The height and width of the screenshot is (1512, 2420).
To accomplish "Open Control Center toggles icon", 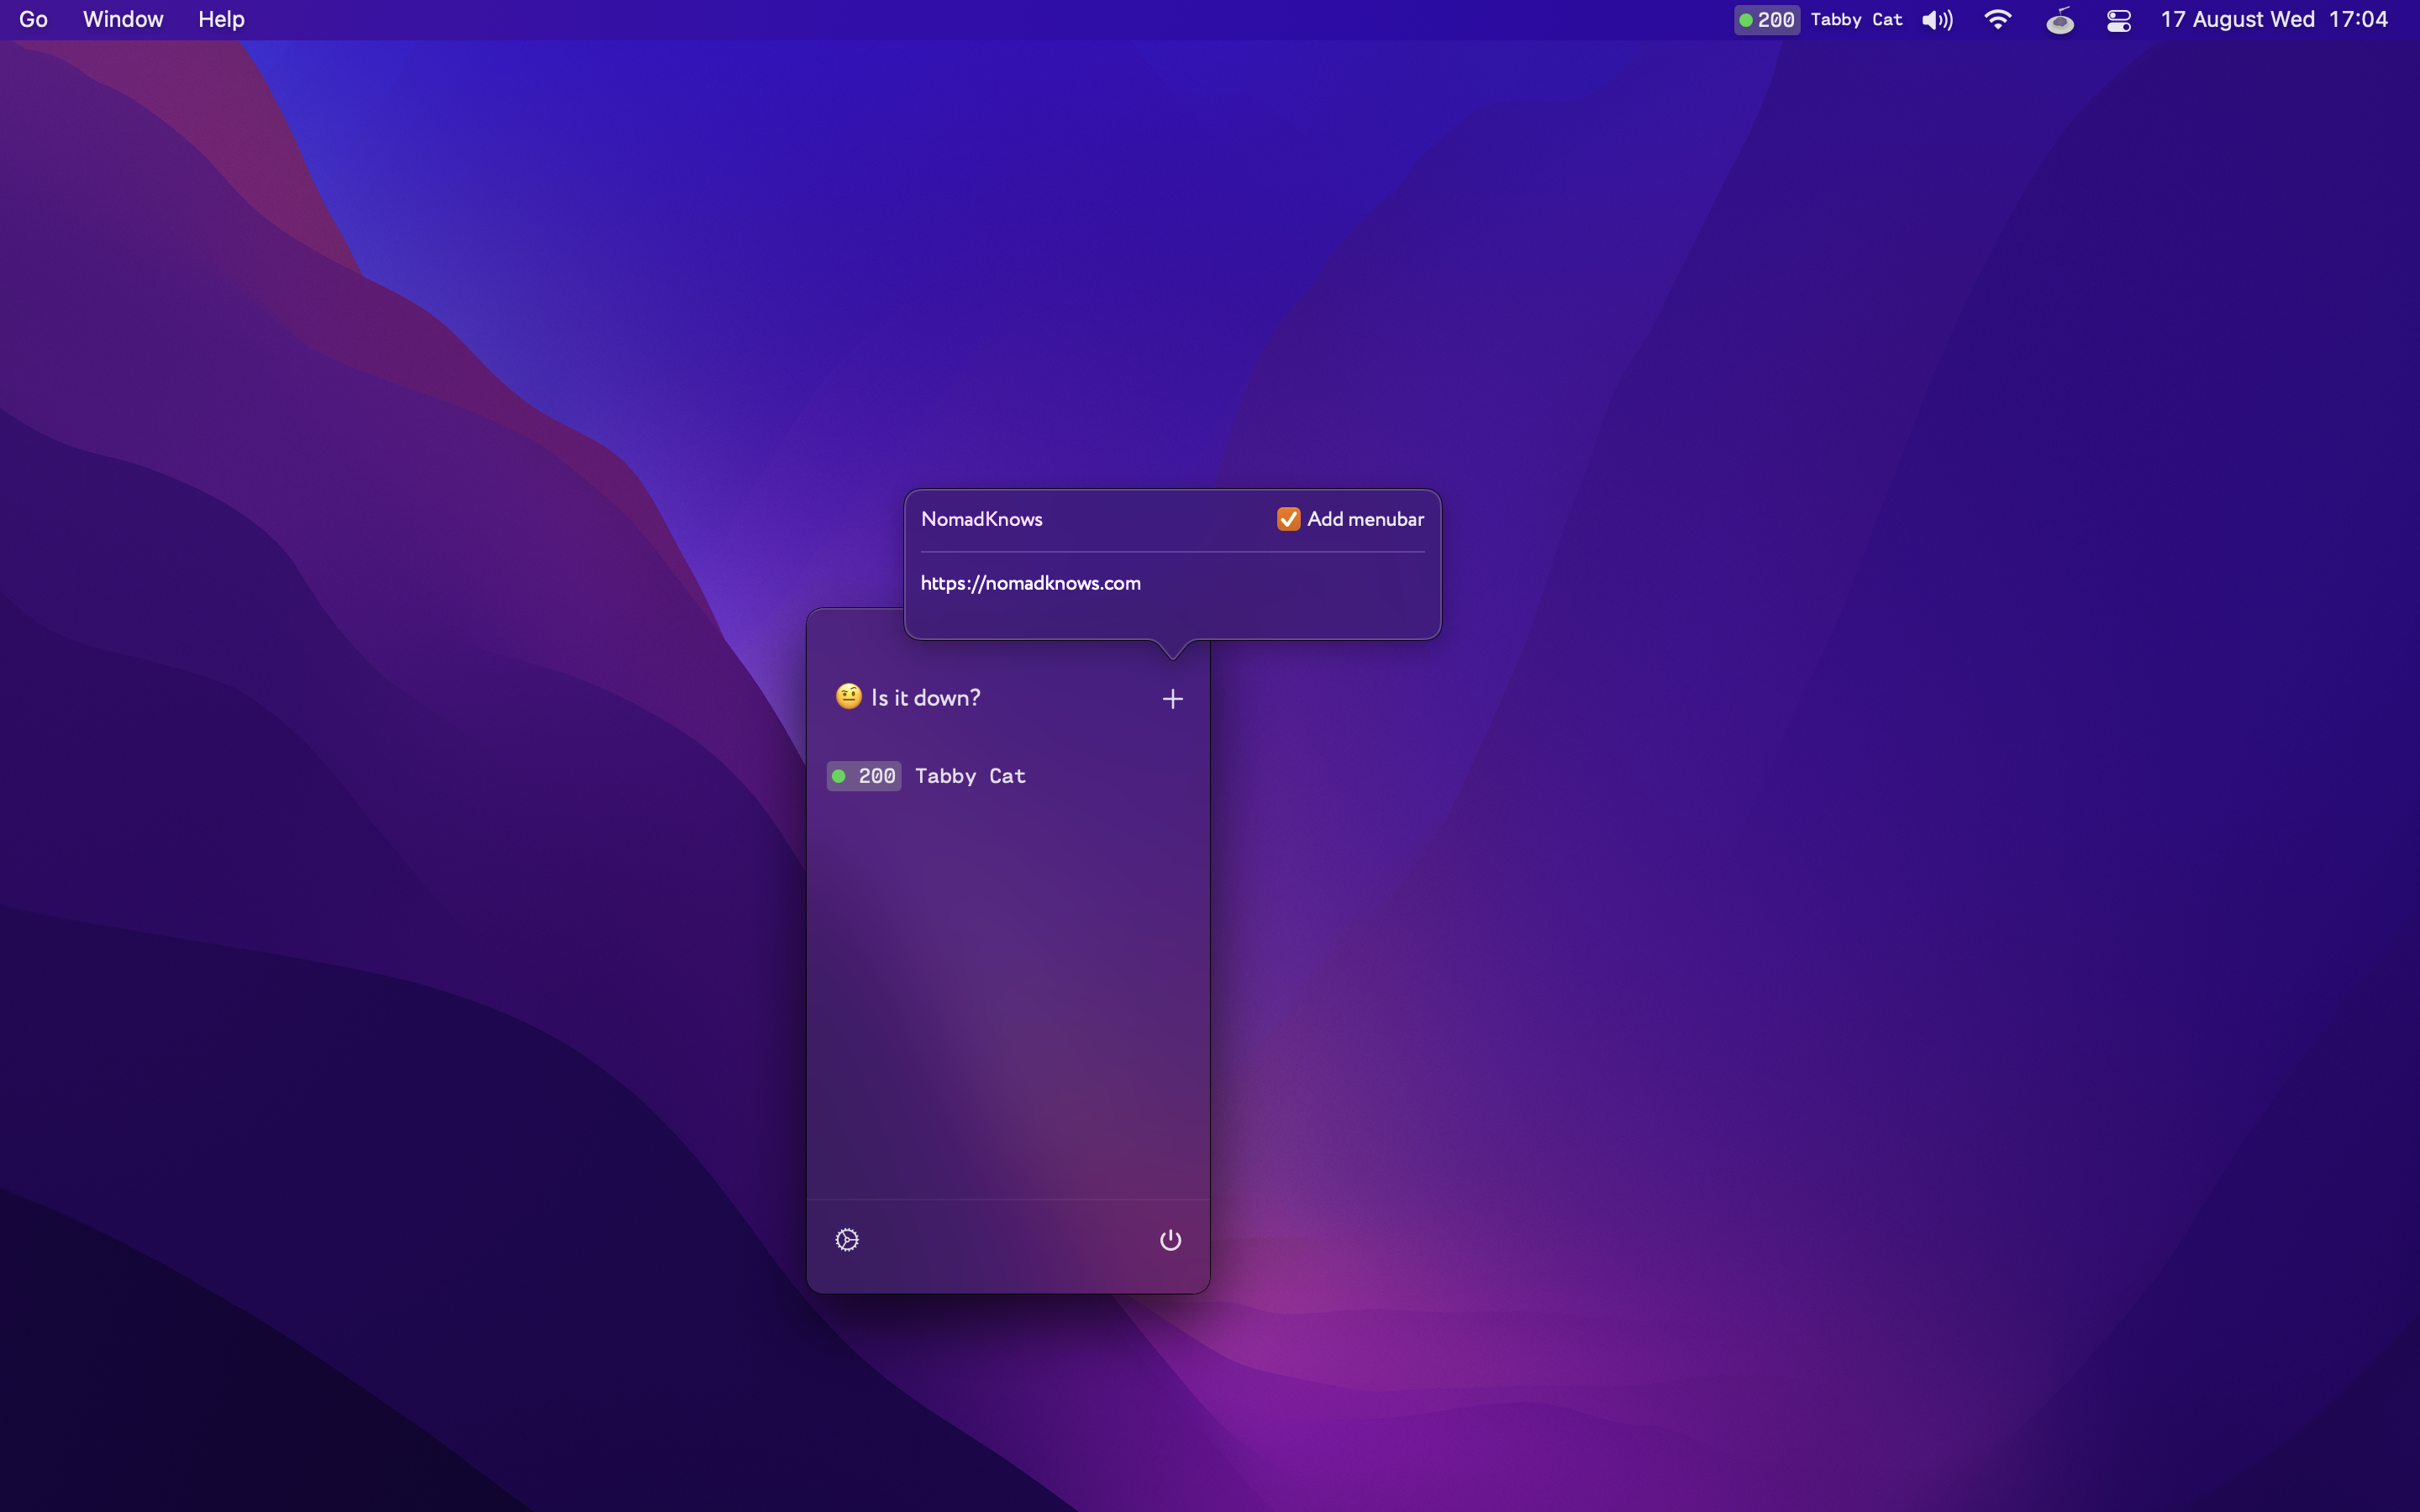I will pyautogui.click(x=2118, y=20).
